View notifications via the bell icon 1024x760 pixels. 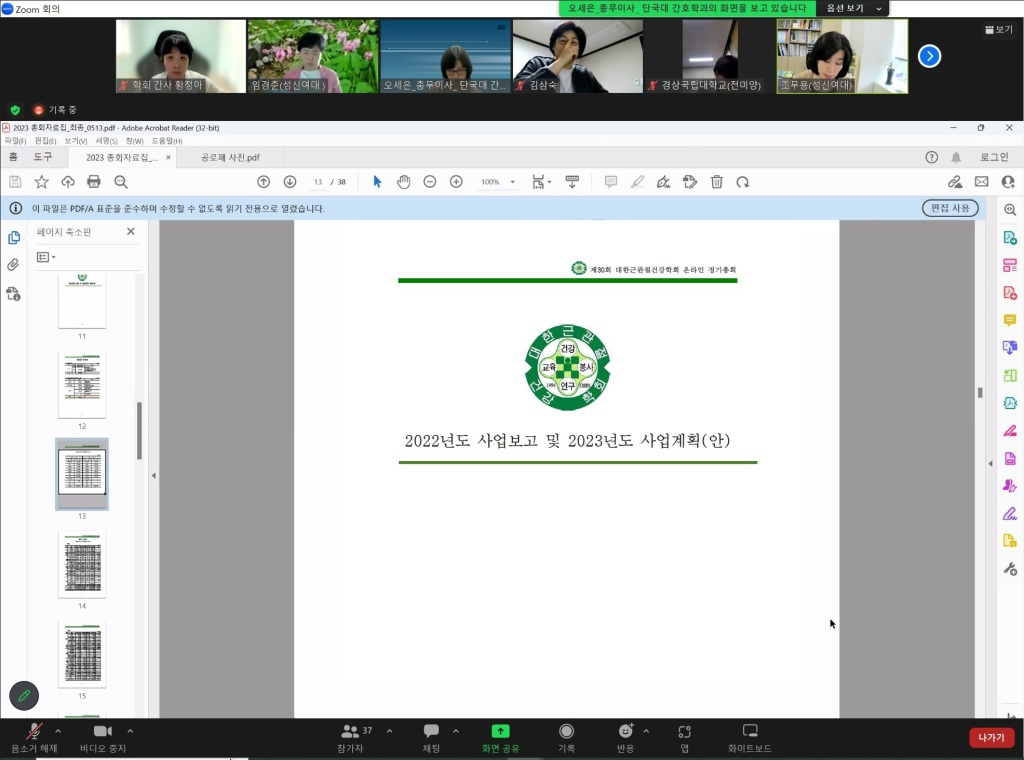click(956, 157)
